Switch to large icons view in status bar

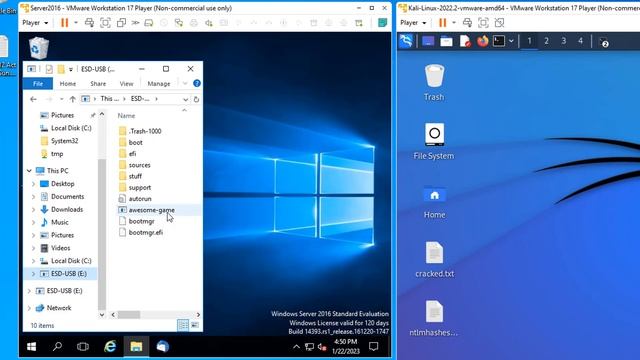195,325
